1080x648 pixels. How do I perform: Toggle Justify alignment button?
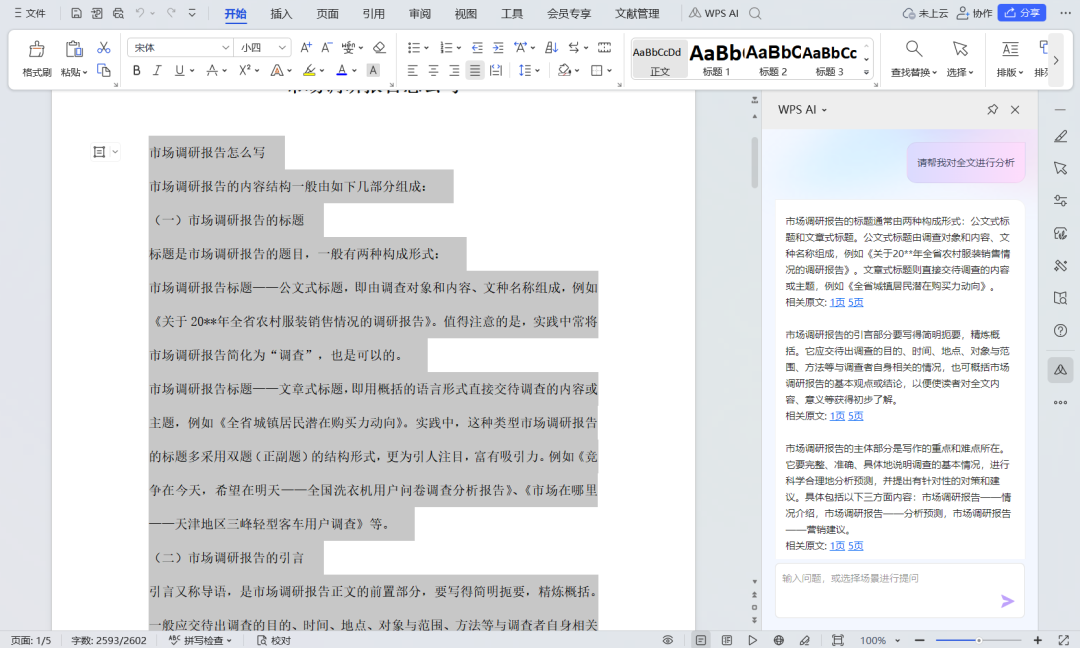(x=475, y=70)
